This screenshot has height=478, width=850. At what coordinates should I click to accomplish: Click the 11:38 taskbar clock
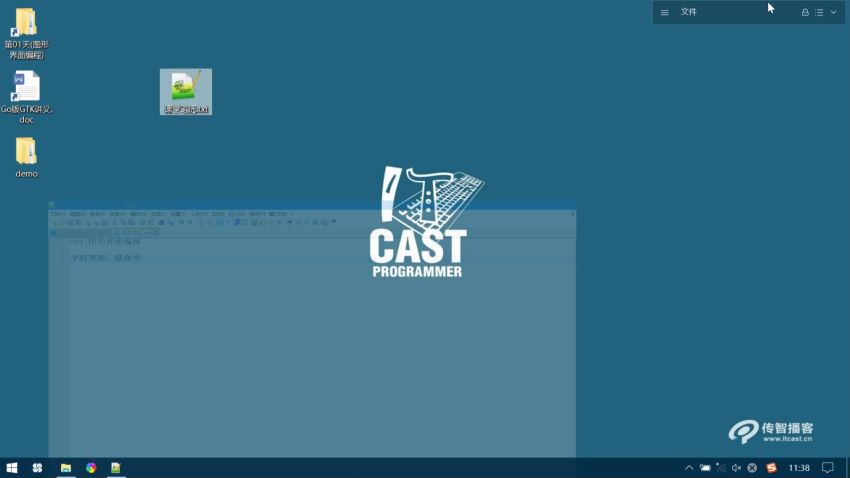(x=799, y=468)
